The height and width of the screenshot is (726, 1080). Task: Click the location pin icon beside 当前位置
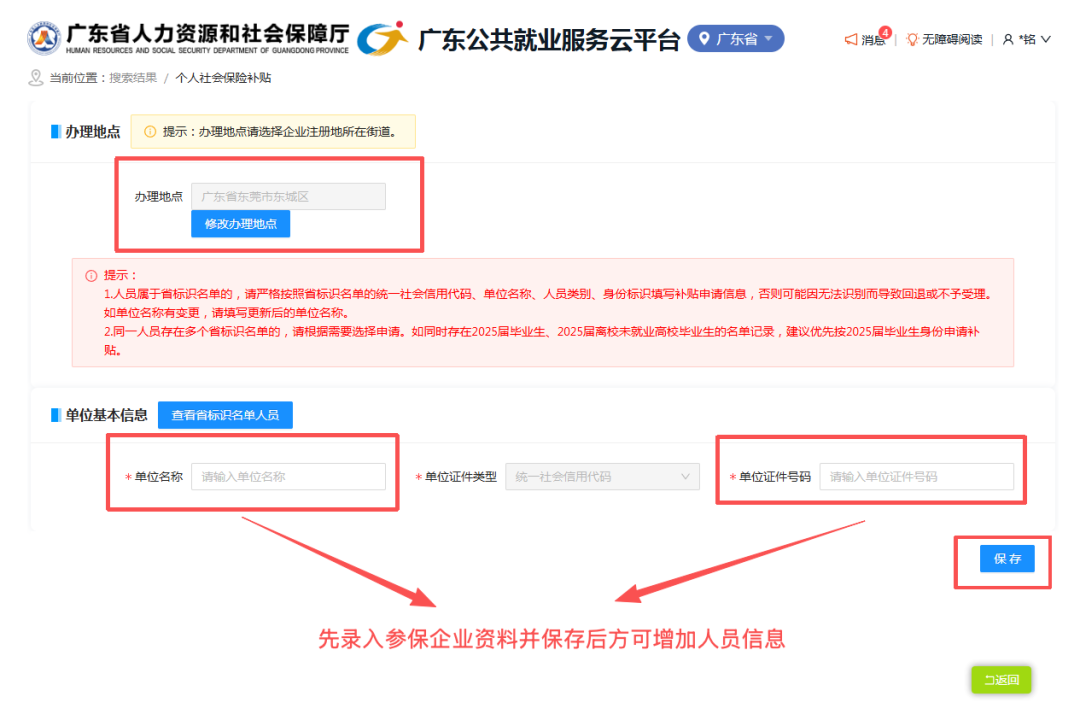pos(36,78)
